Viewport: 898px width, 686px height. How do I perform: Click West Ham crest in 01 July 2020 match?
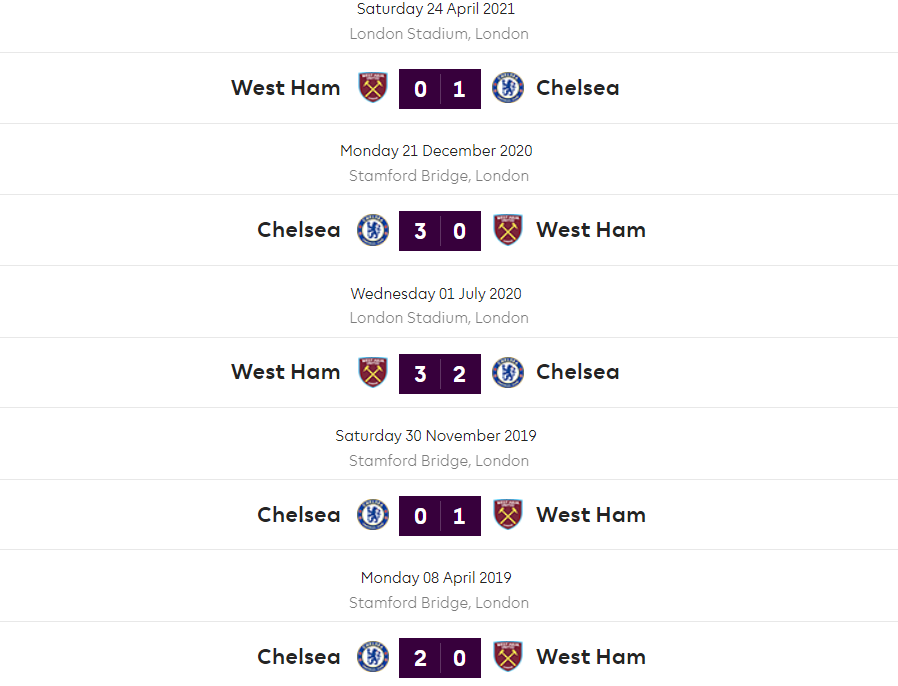(372, 372)
